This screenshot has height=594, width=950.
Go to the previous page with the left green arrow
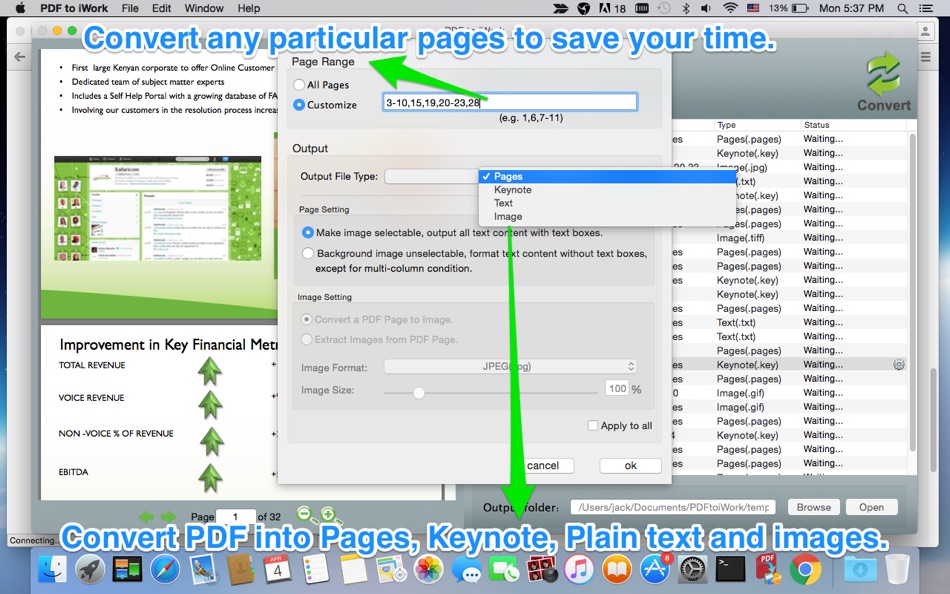point(146,516)
